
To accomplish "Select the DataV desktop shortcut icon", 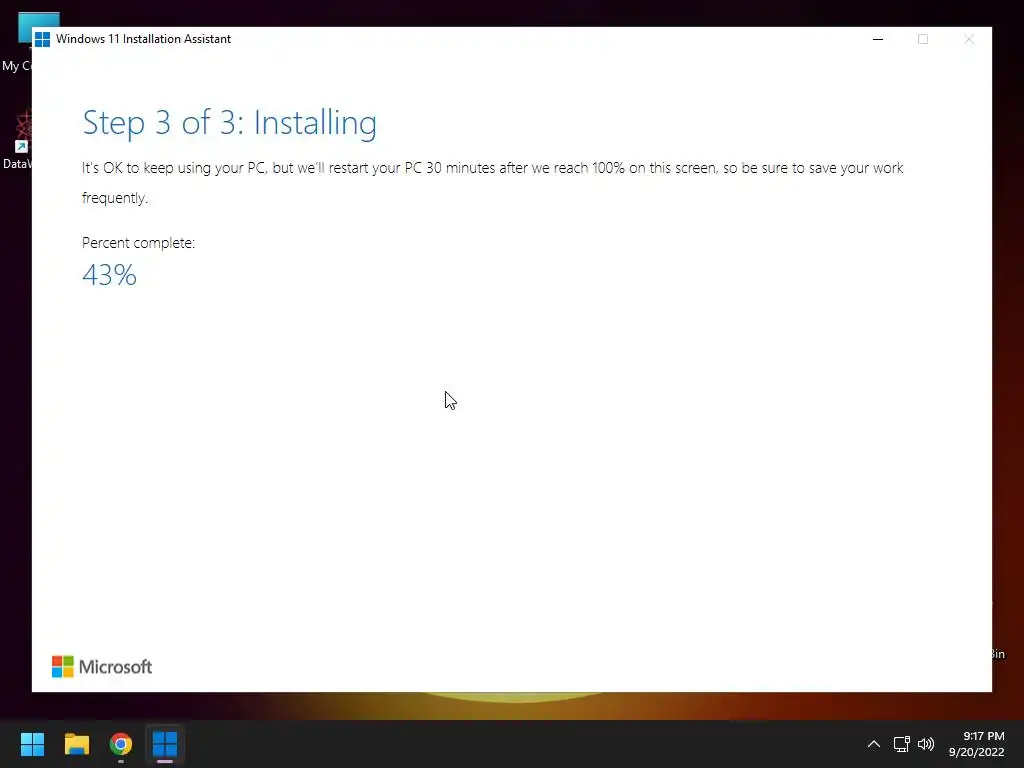I will click(x=18, y=140).
